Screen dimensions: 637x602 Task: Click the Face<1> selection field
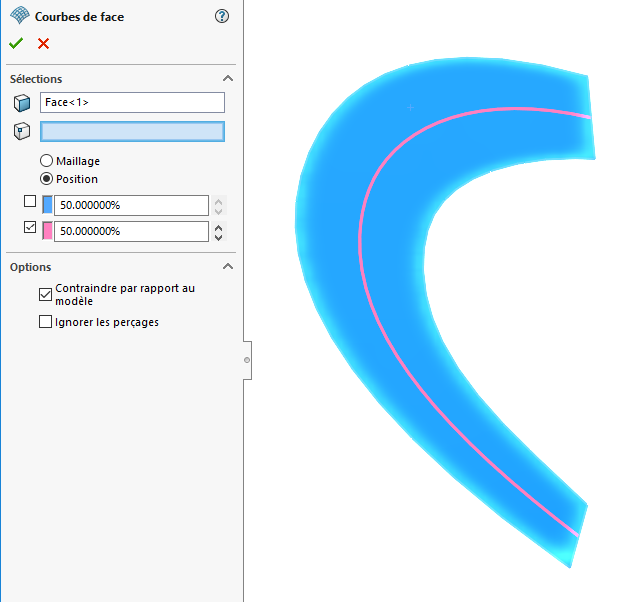pos(132,102)
